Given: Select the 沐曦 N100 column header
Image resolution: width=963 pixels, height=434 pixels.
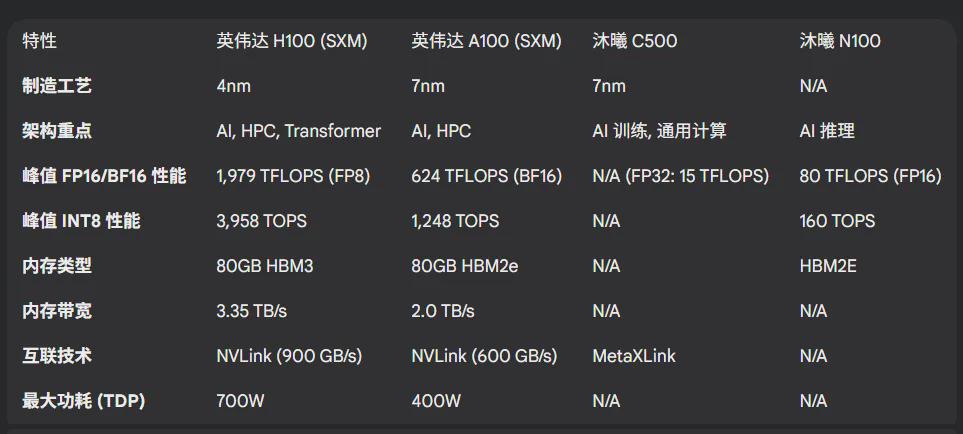Looking at the screenshot, I should (840, 41).
